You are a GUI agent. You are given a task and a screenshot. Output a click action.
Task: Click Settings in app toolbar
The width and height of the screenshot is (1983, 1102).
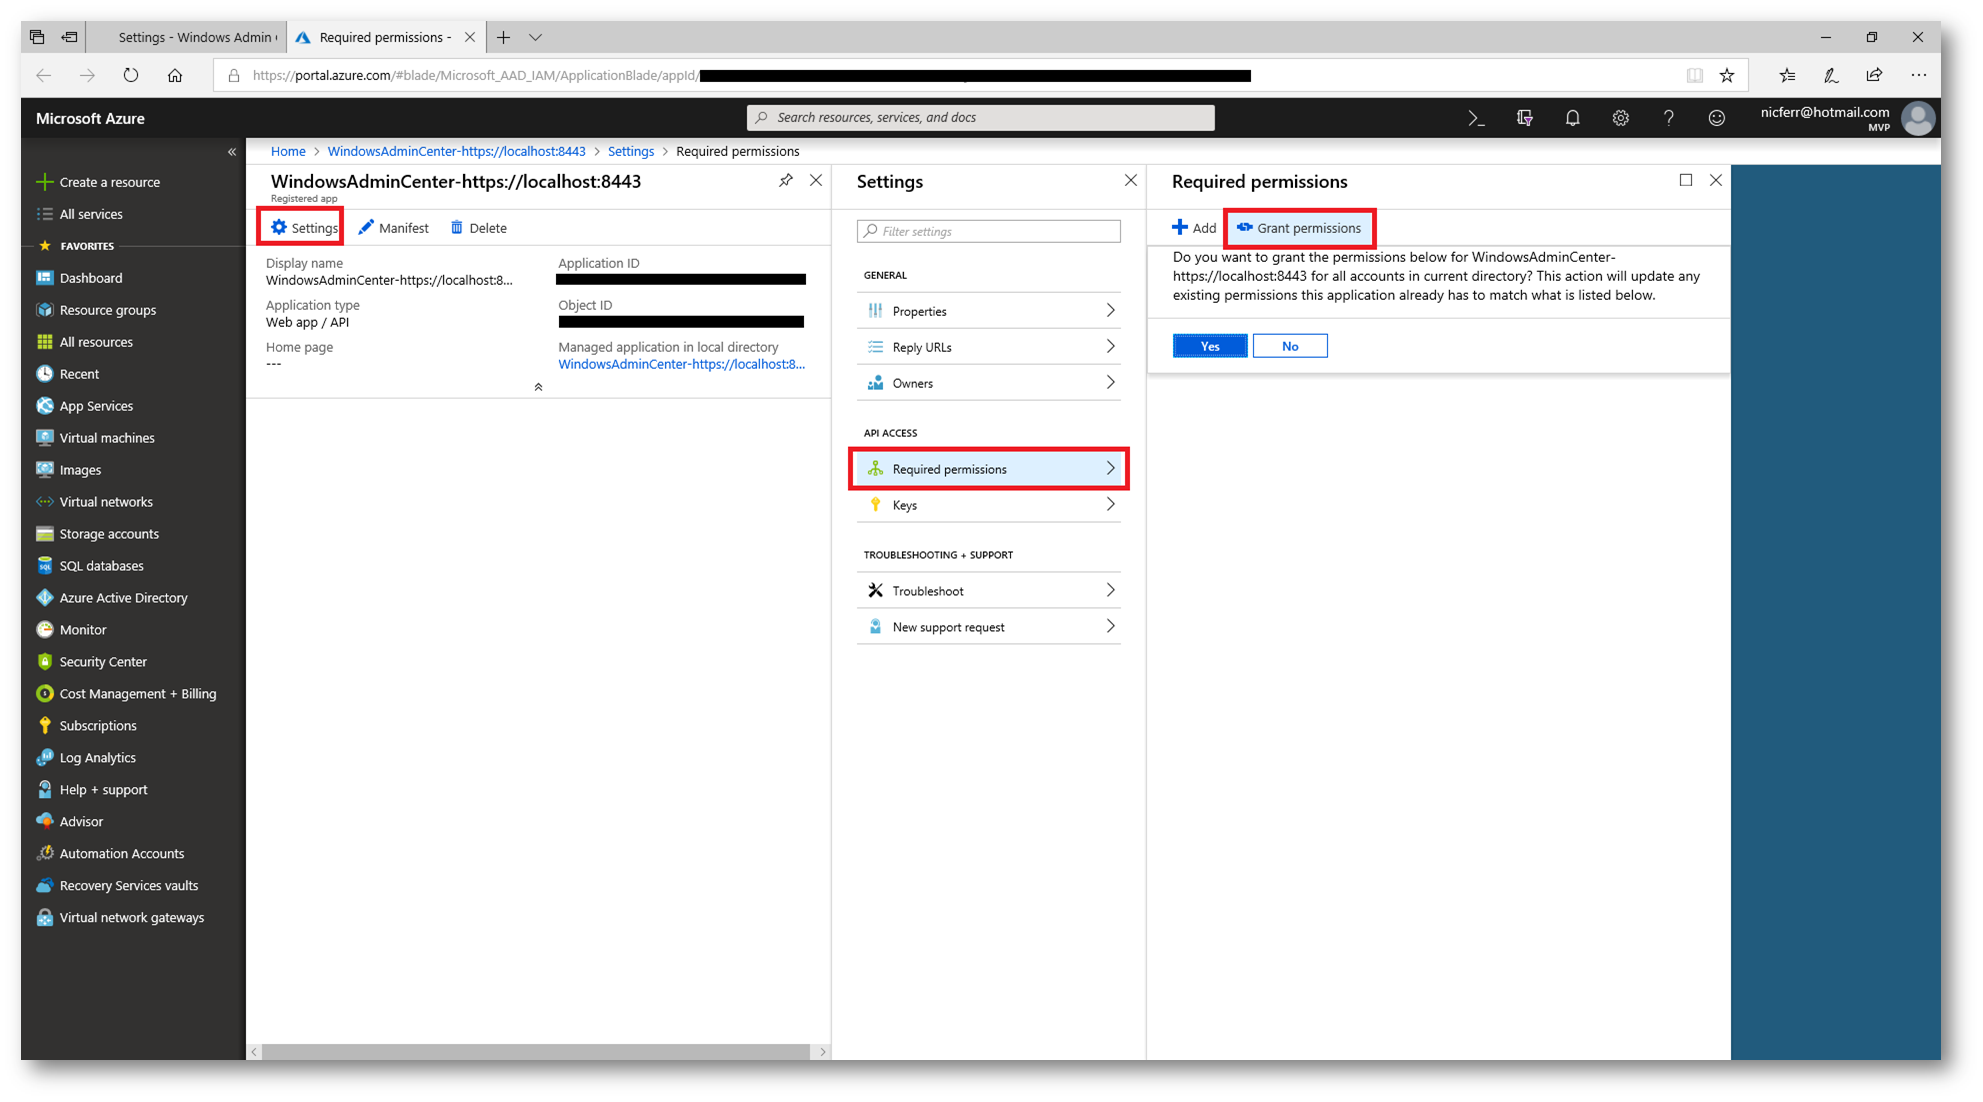[304, 228]
